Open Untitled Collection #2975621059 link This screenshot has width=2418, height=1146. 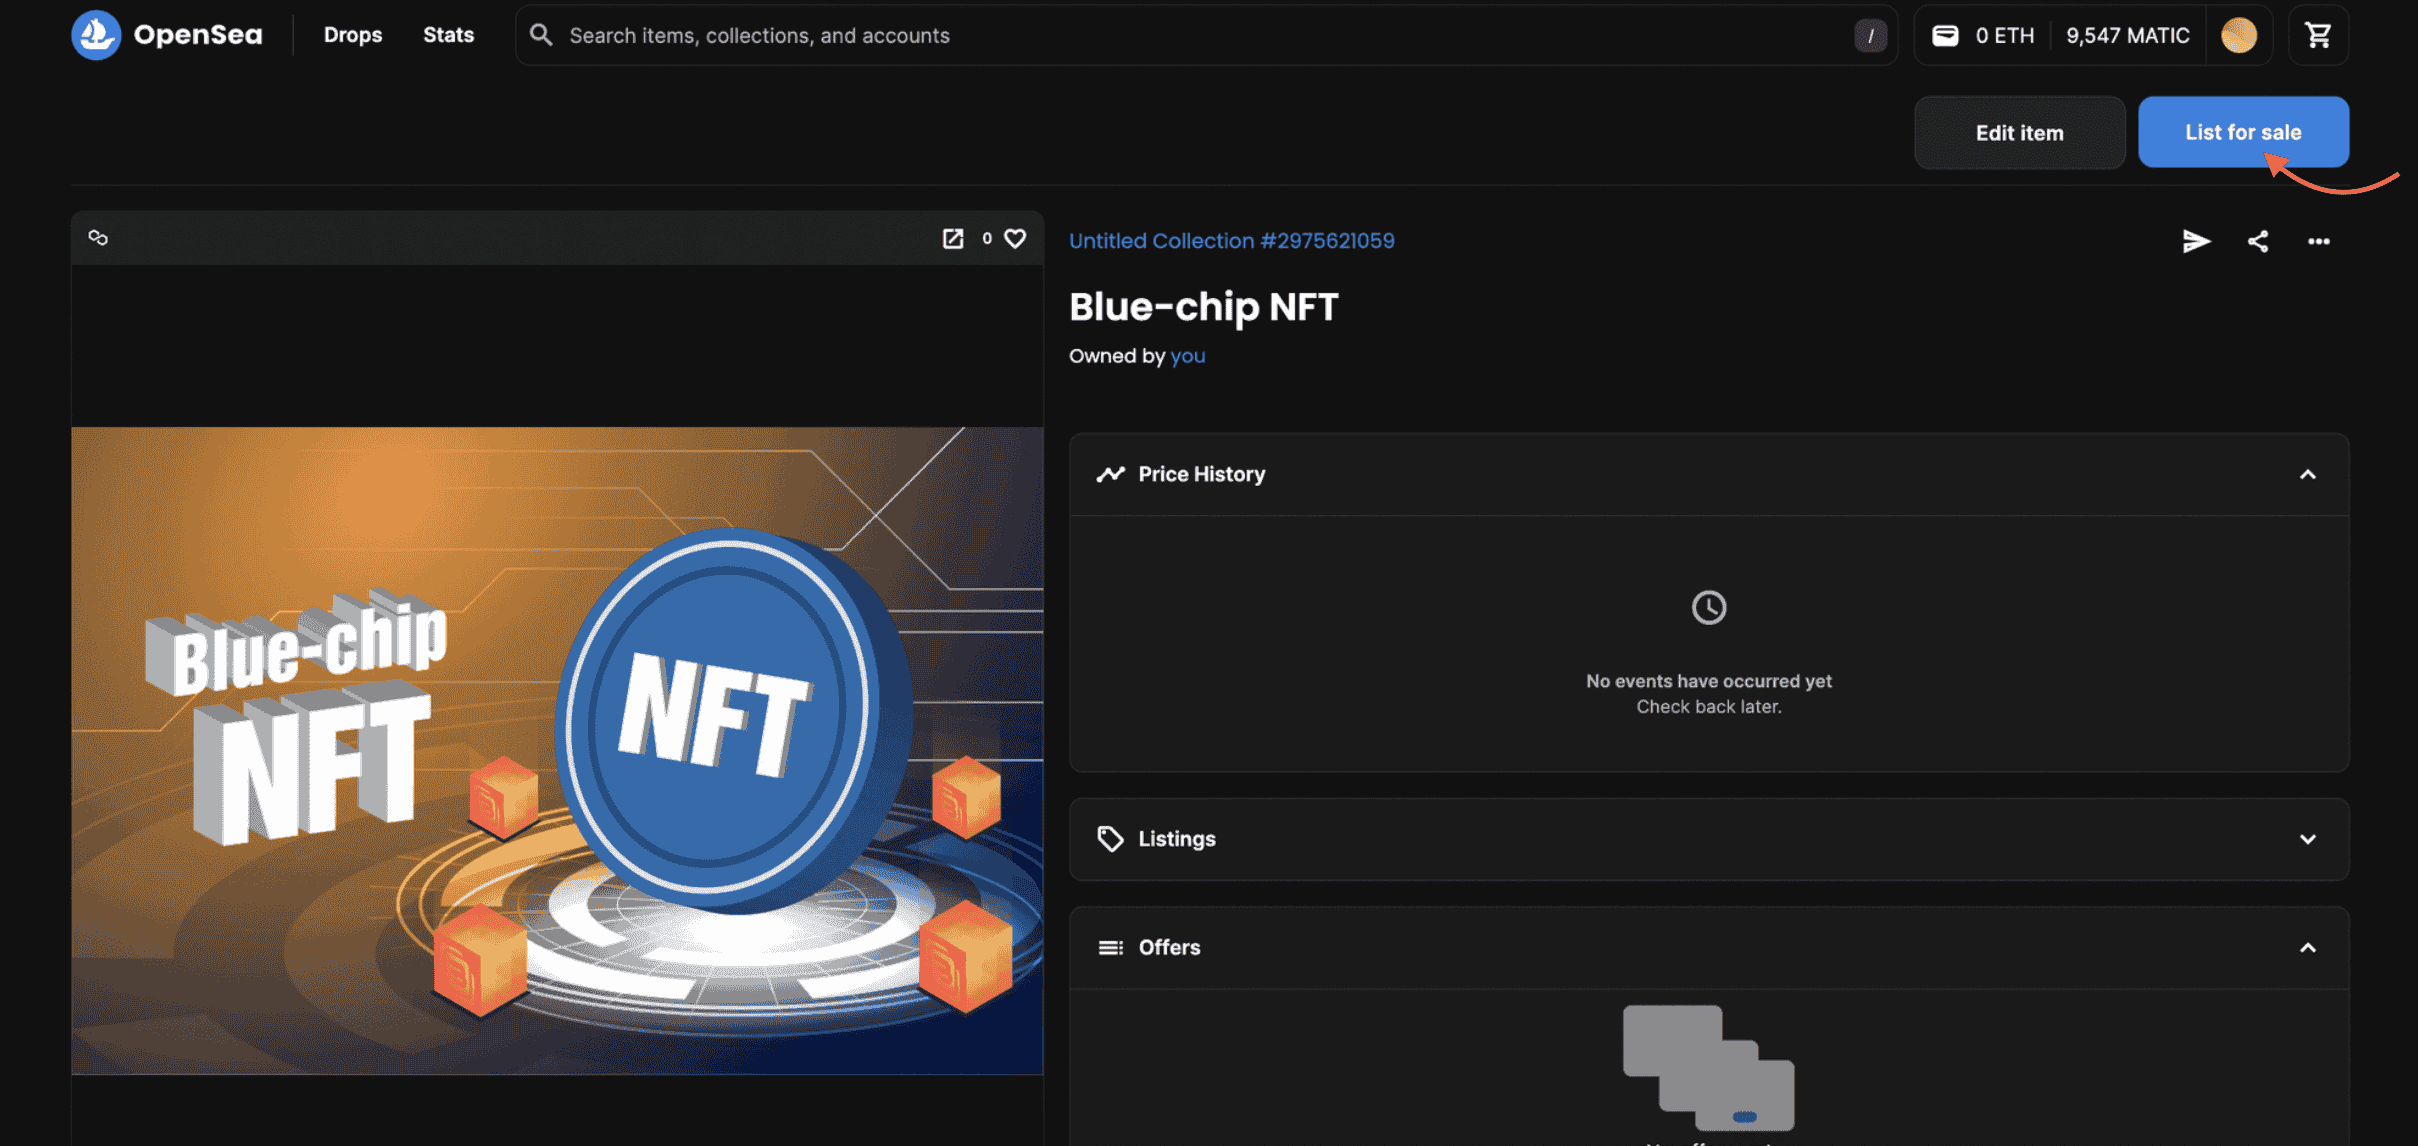tap(1231, 241)
